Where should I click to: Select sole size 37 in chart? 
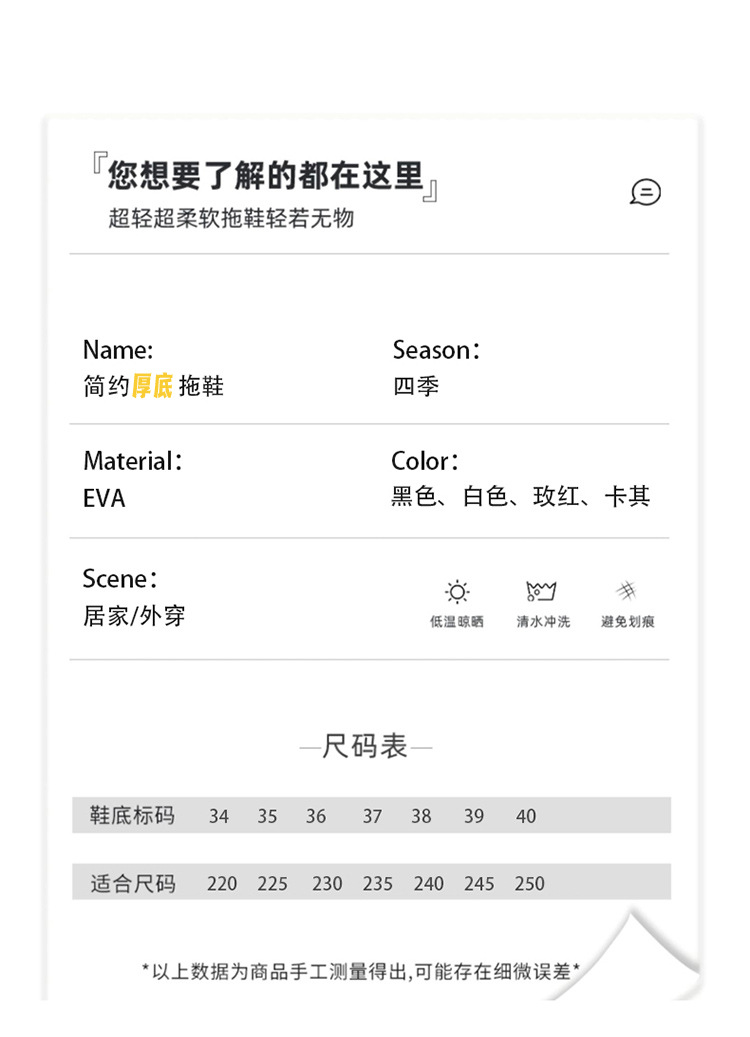pyautogui.click(x=372, y=816)
